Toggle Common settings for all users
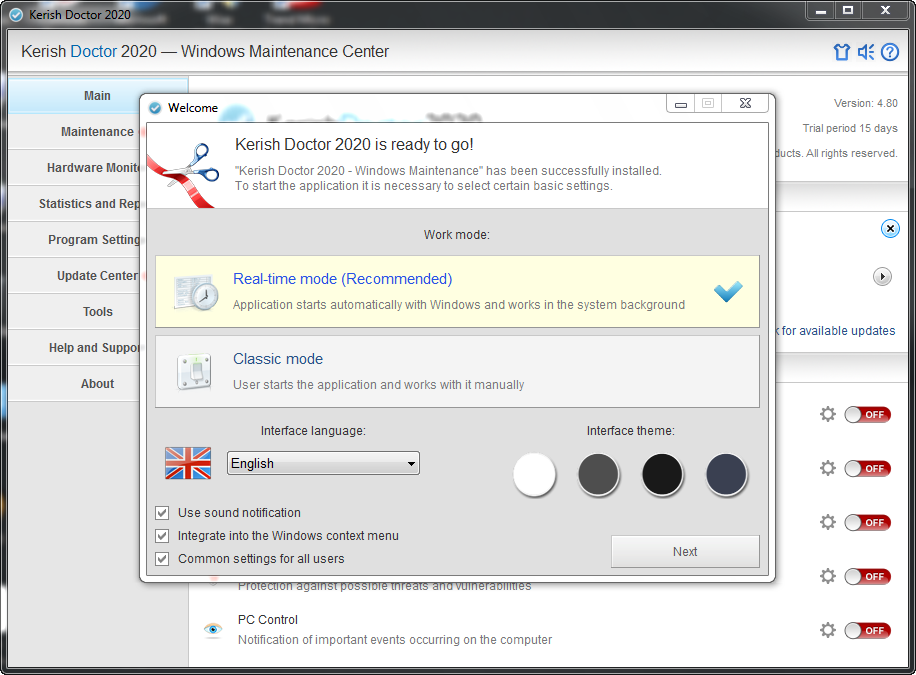Screen dimensions: 916x675 click(x=162, y=559)
